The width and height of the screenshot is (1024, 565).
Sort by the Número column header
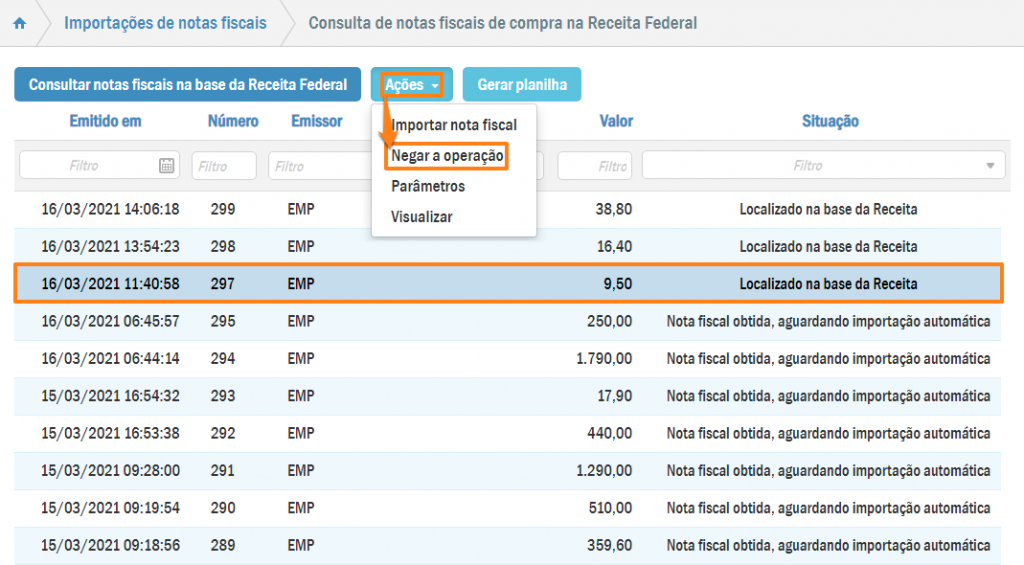[x=233, y=121]
